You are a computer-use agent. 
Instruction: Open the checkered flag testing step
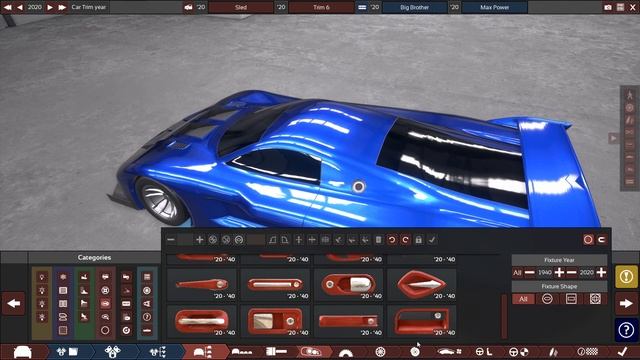[588, 351]
